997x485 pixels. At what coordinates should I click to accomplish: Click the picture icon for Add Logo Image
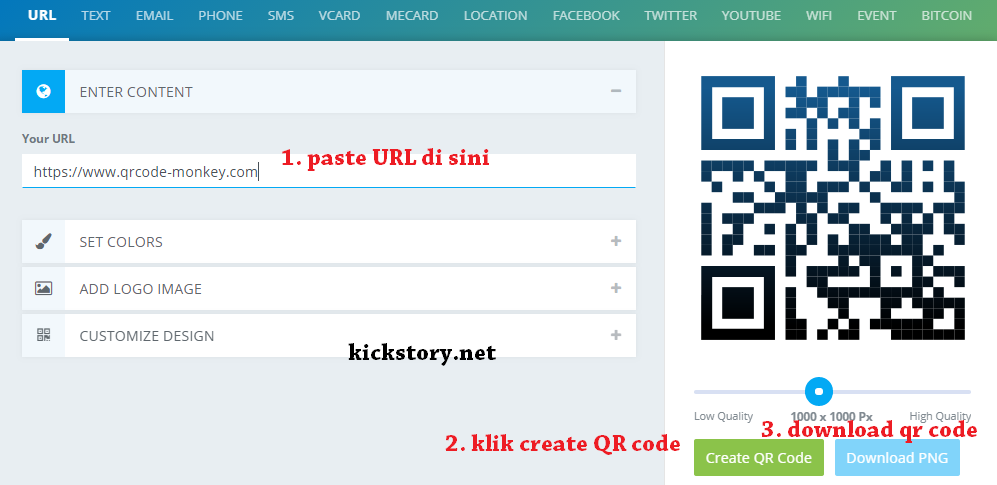pyautogui.click(x=43, y=289)
